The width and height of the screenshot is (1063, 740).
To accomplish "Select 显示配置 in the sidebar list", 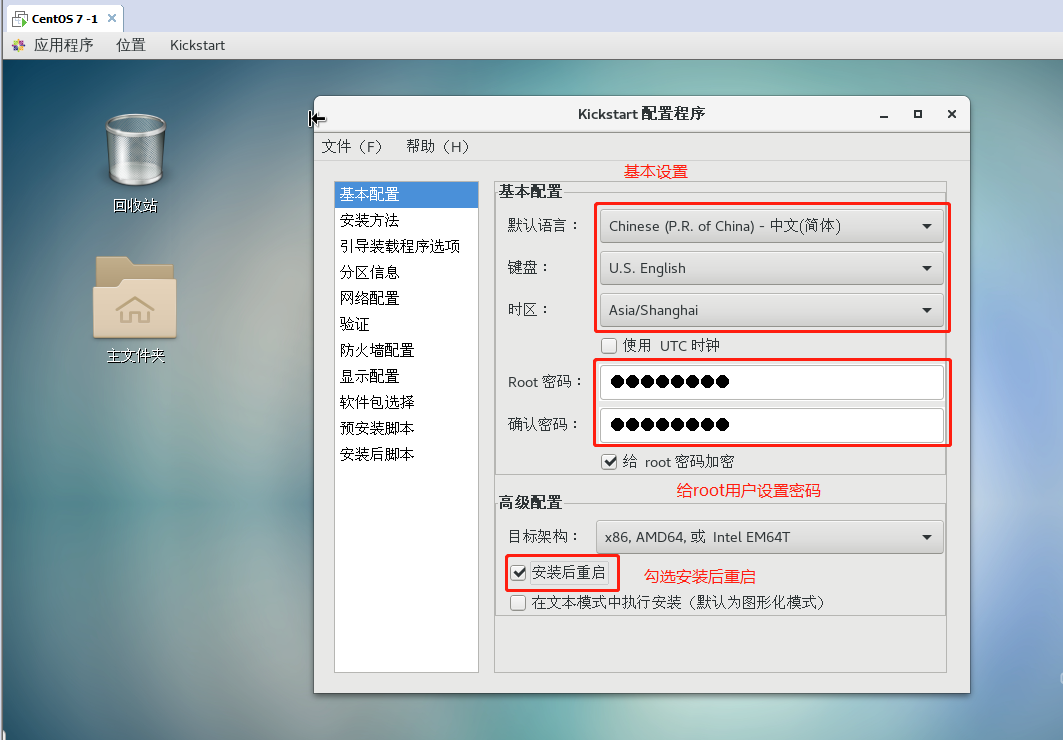I will coord(406,376).
